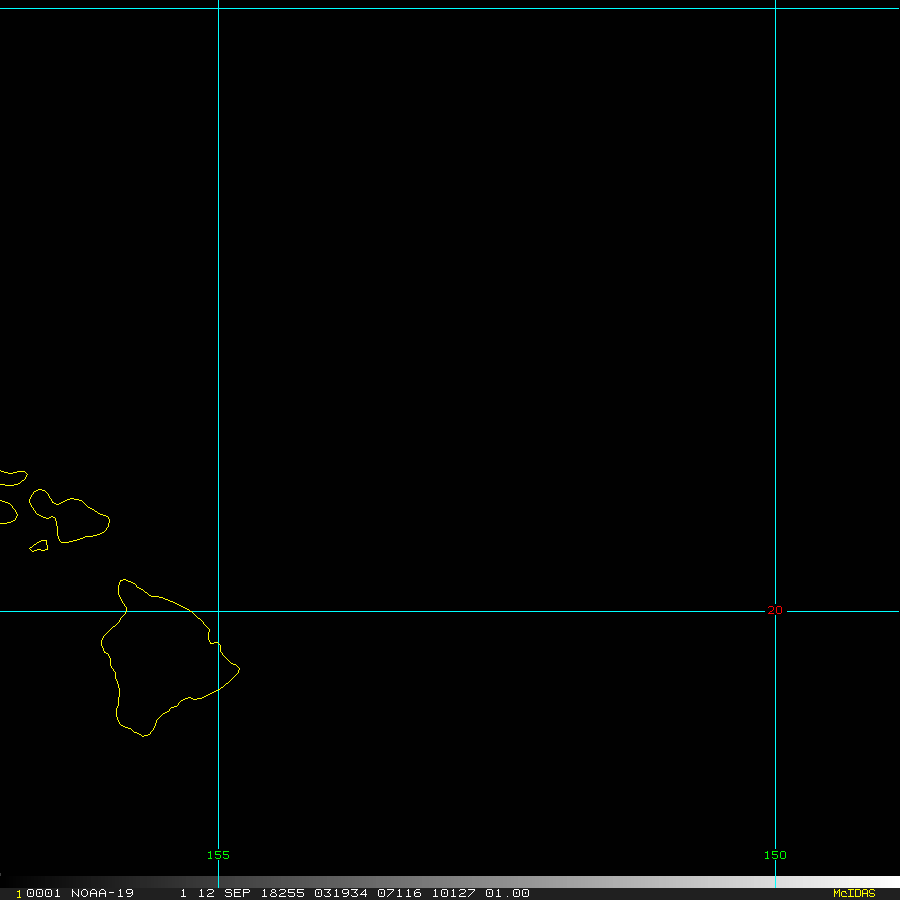Screen dimensions: 900x900
Task: Click the partial Lanai outline at left edge
Action: [x=6, y=512]
